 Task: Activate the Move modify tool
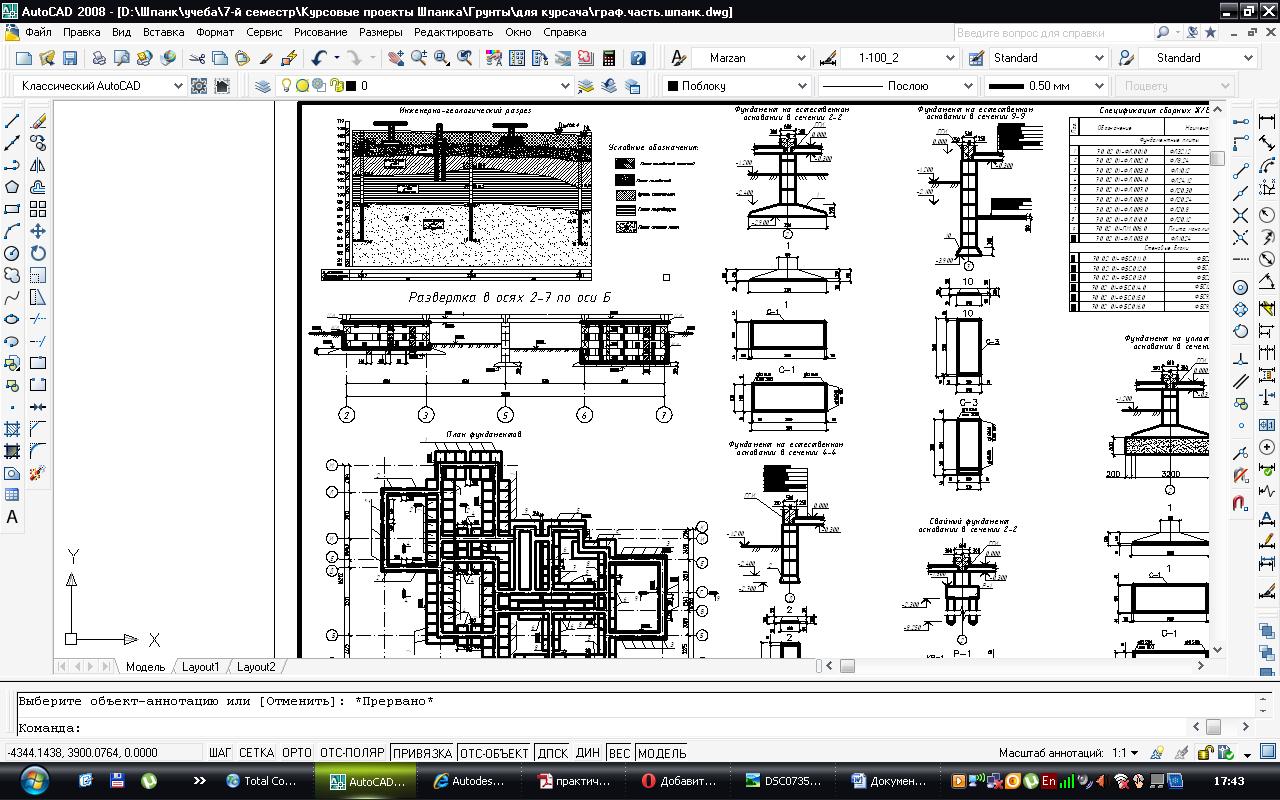(x=38, y=231)
